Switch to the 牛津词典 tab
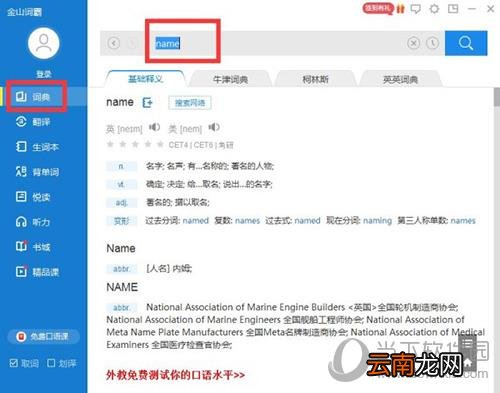 coord(230,79)
